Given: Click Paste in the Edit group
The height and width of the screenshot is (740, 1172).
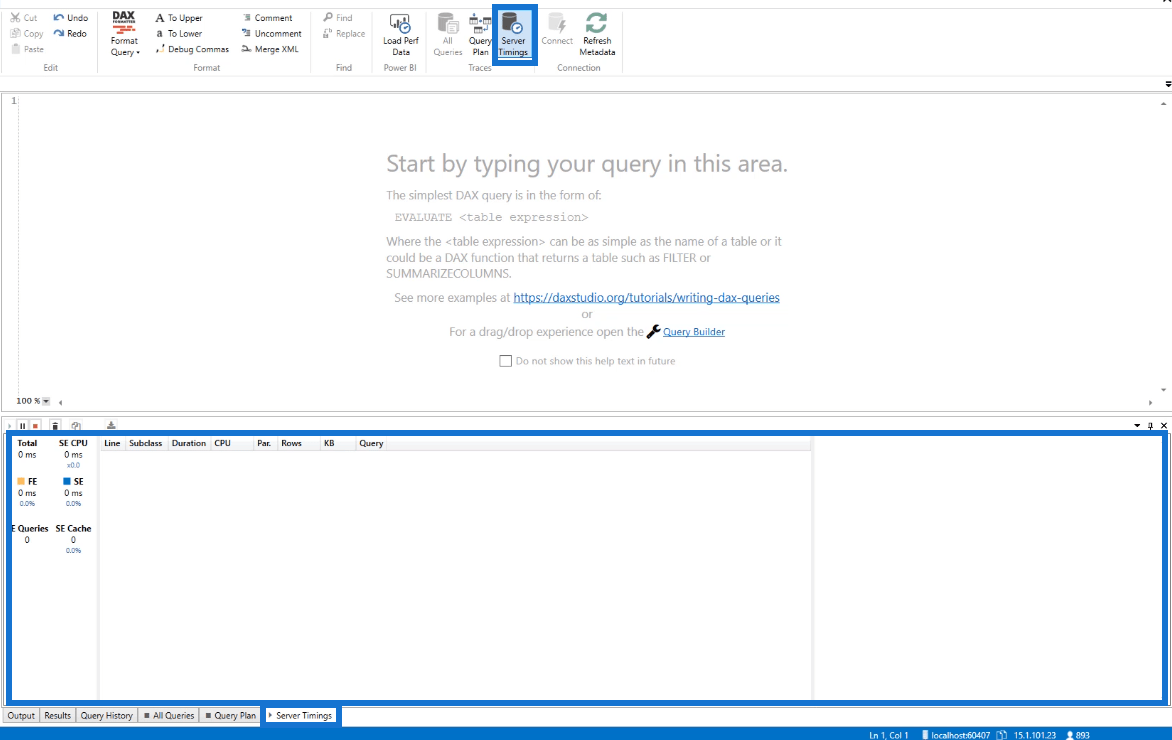Looking at the screenshot, I should coord(28,49).
